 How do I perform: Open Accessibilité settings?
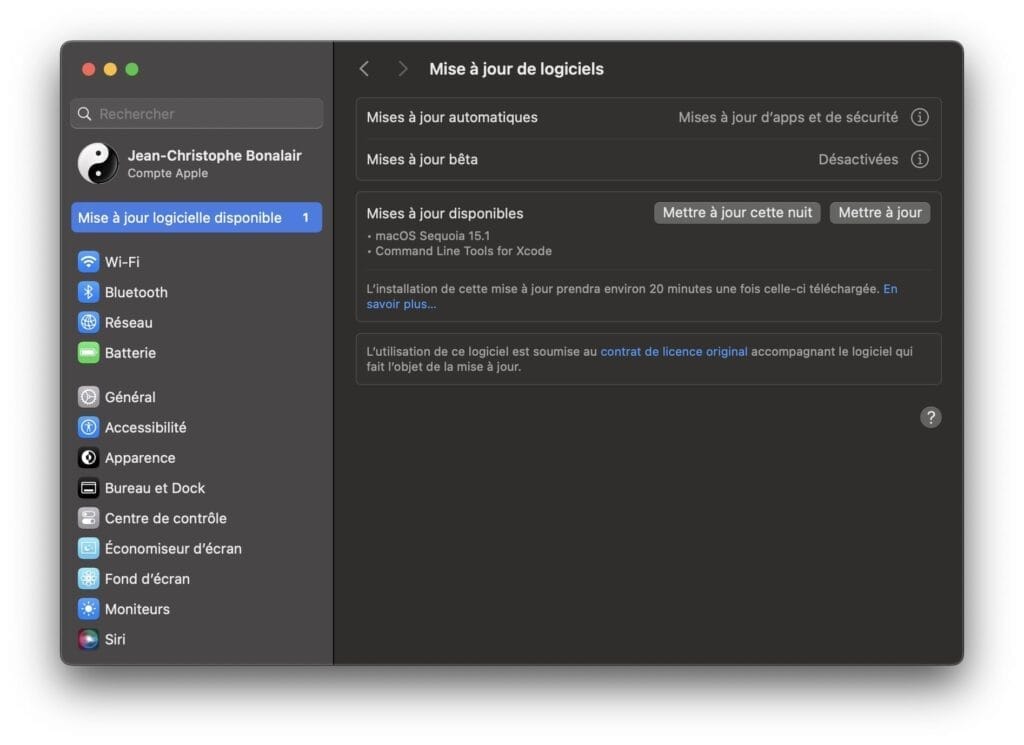point(89,427)
